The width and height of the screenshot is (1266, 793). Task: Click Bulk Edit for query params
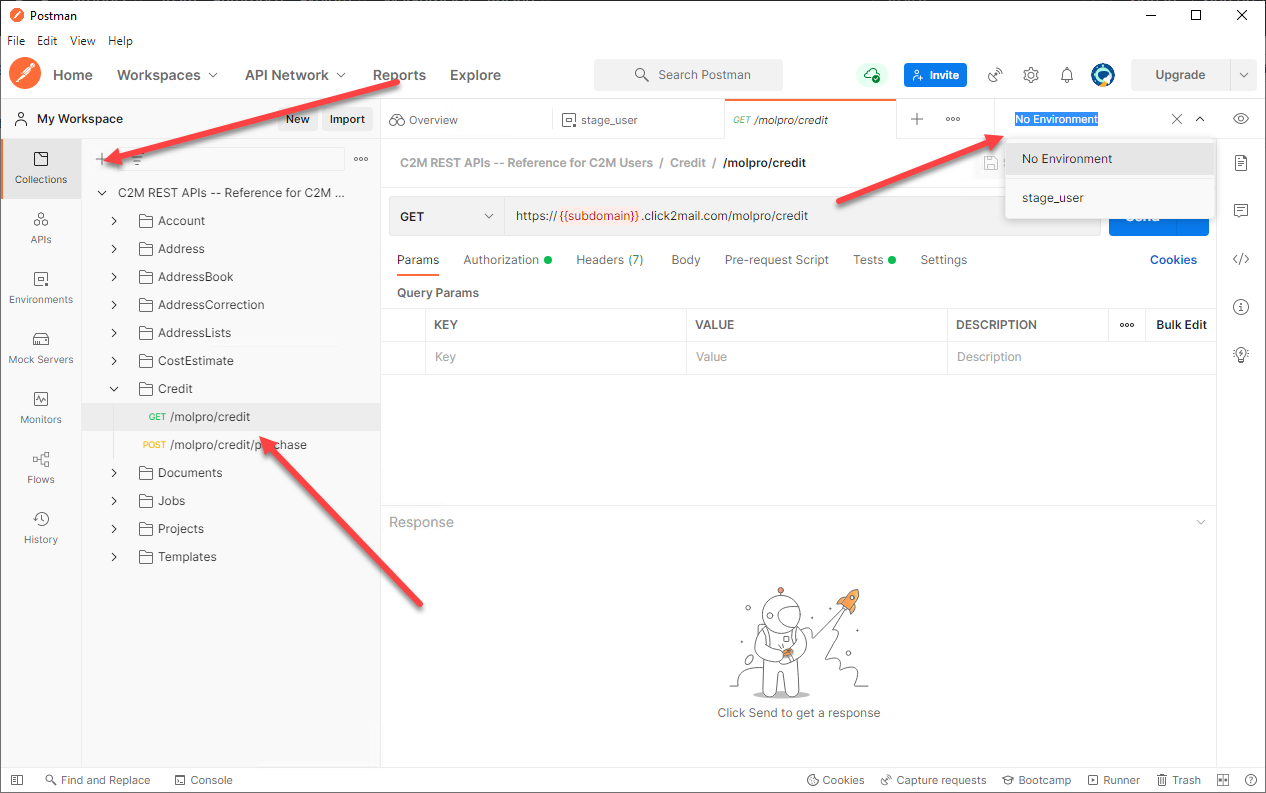click(x=1181, y=325)
